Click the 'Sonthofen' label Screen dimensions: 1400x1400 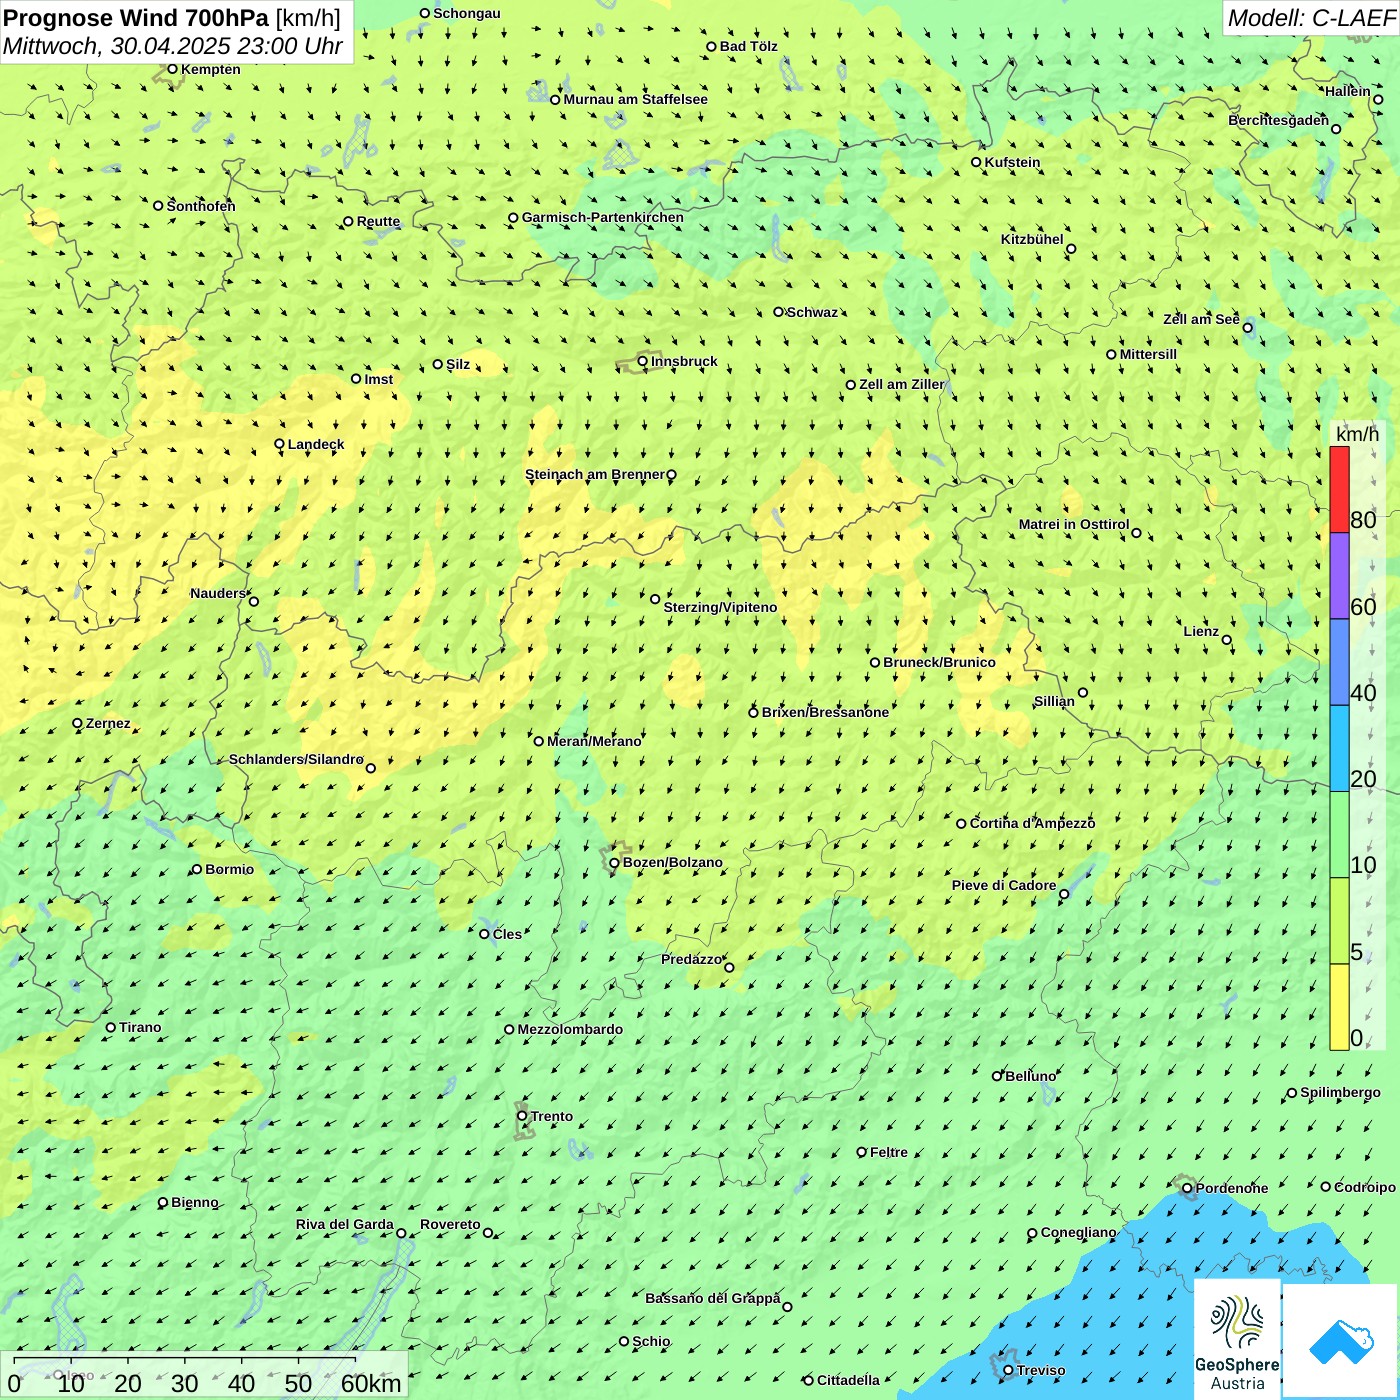coord(201,206)
